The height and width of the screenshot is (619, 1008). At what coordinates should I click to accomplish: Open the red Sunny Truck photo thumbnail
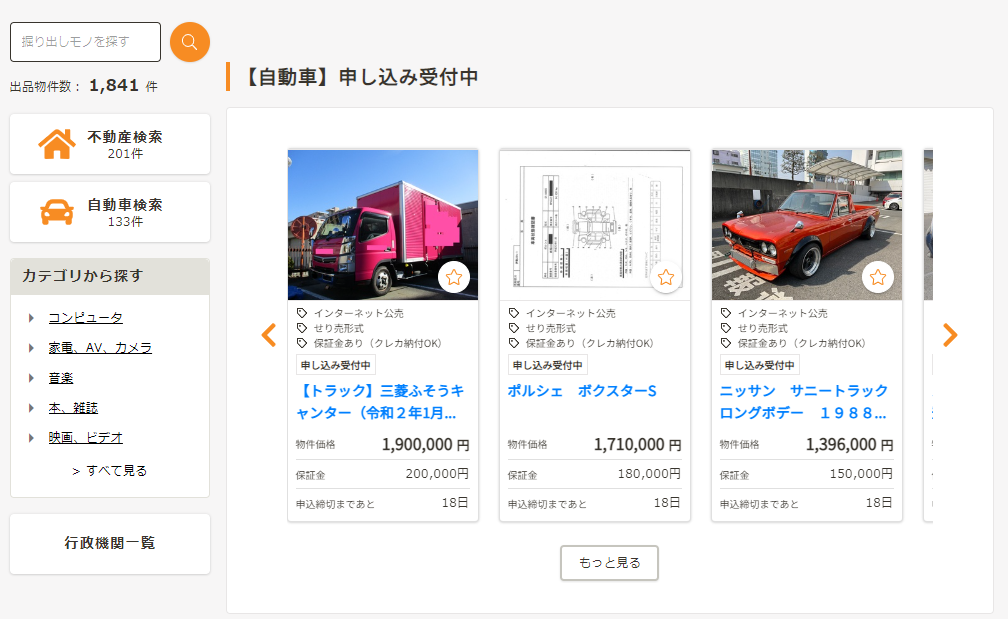pos(807,224)
